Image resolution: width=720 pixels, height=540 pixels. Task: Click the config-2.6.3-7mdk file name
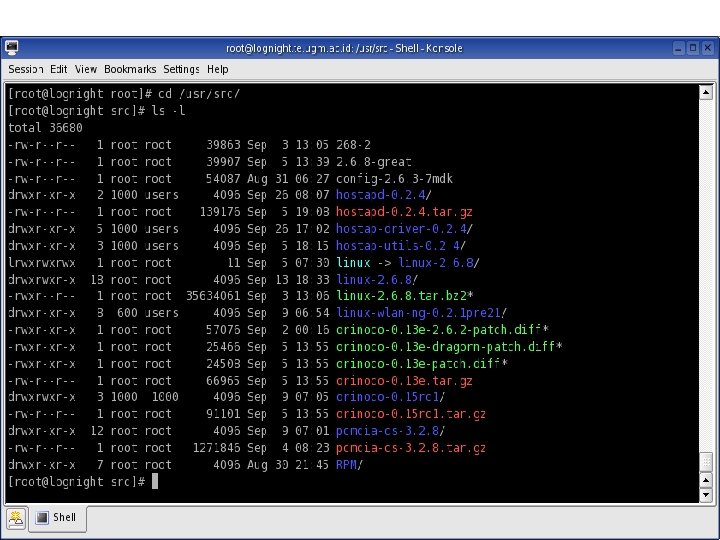tap(394, 179)
